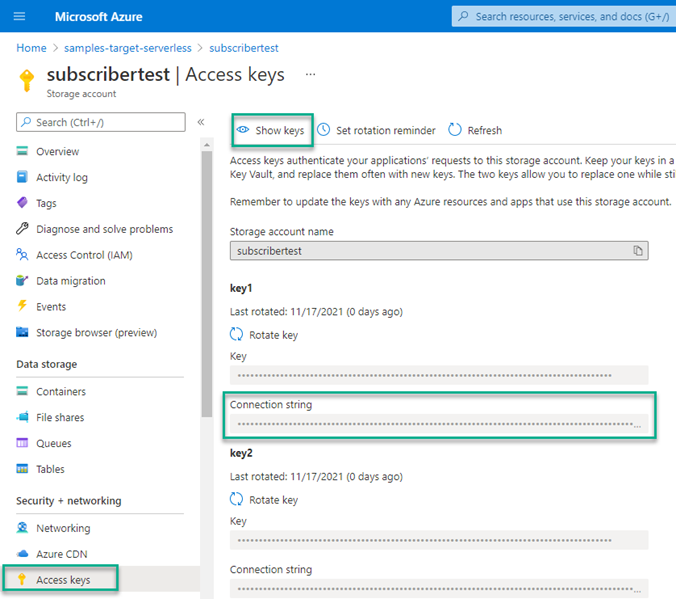Open the Azure portal hamburger menu
The height and width of the screenshot is (599, 676).
click(x=19, y=16)
